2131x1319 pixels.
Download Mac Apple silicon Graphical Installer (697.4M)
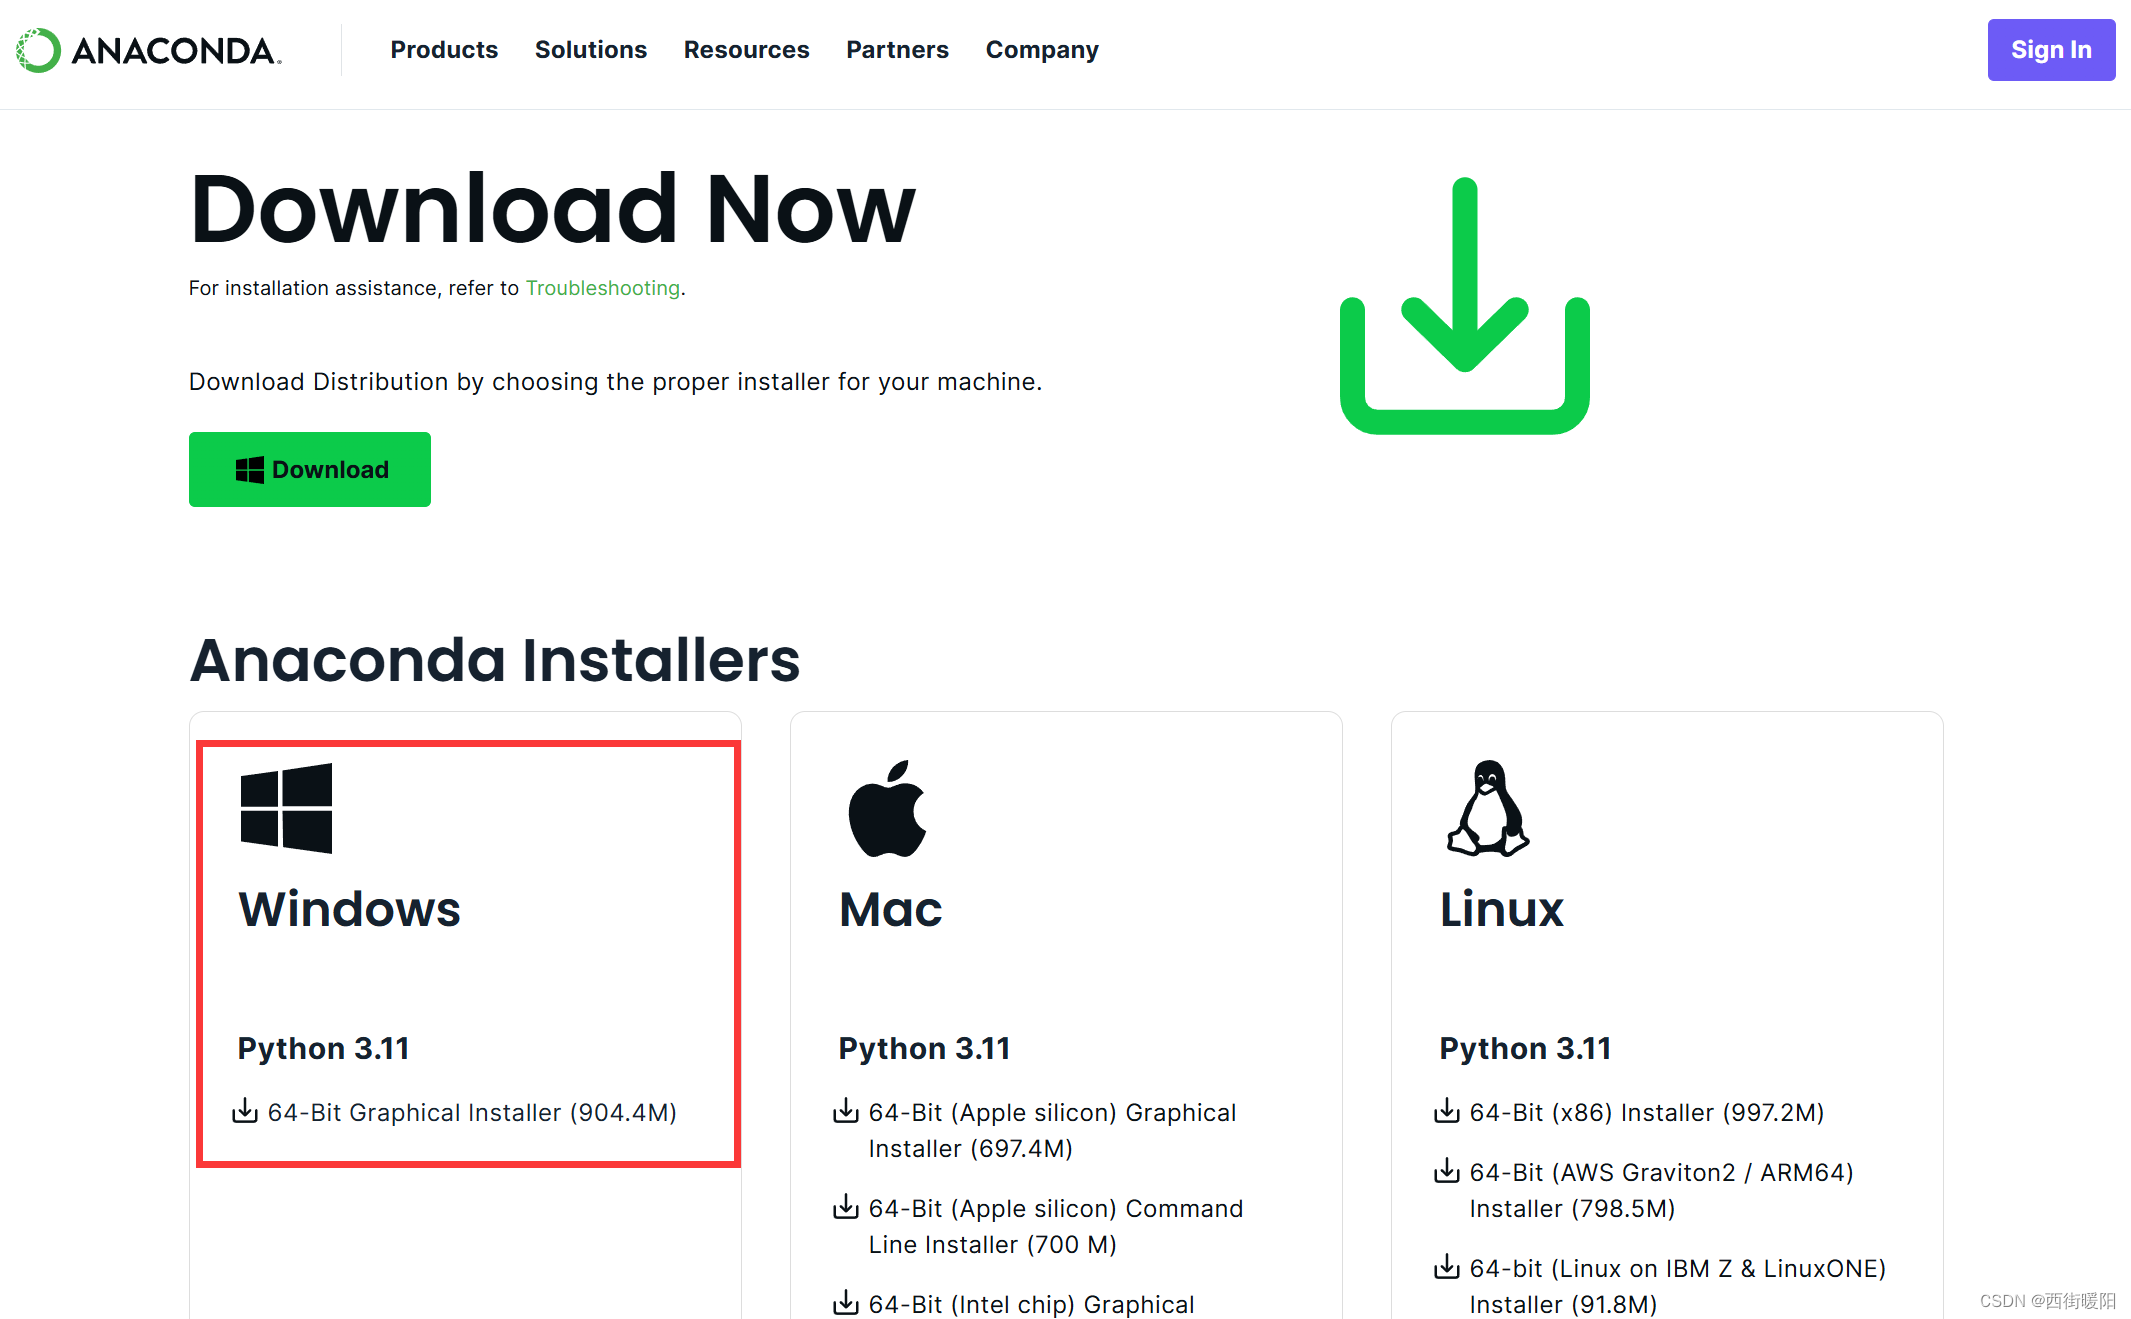1052,1131
